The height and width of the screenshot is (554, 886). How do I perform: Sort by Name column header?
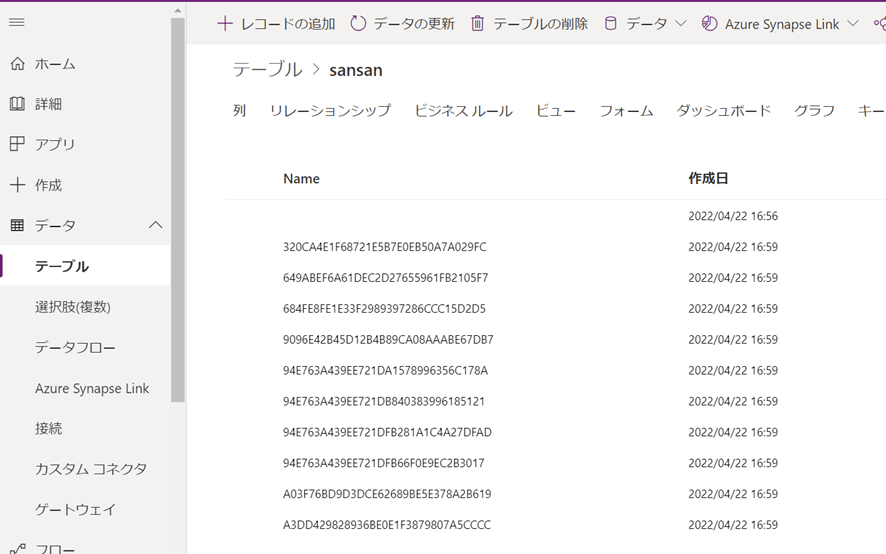click(301, 179)
